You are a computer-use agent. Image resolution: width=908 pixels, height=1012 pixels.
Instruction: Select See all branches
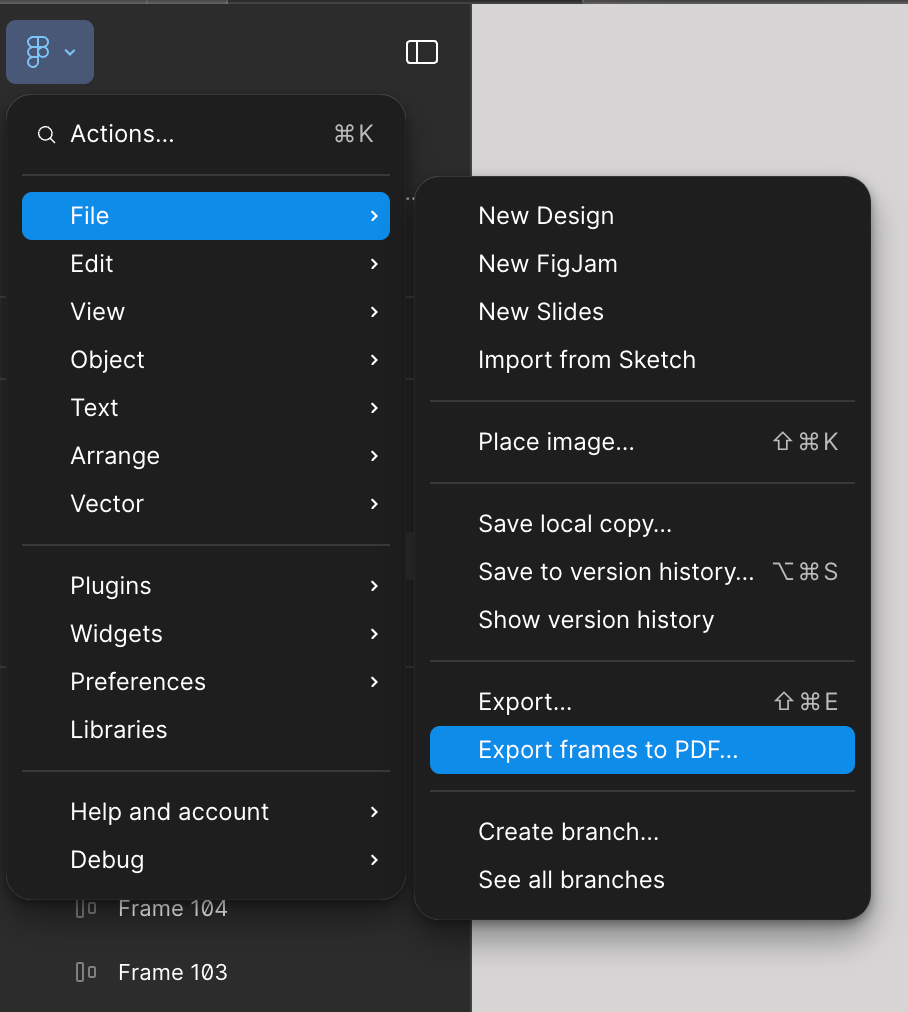642,880
